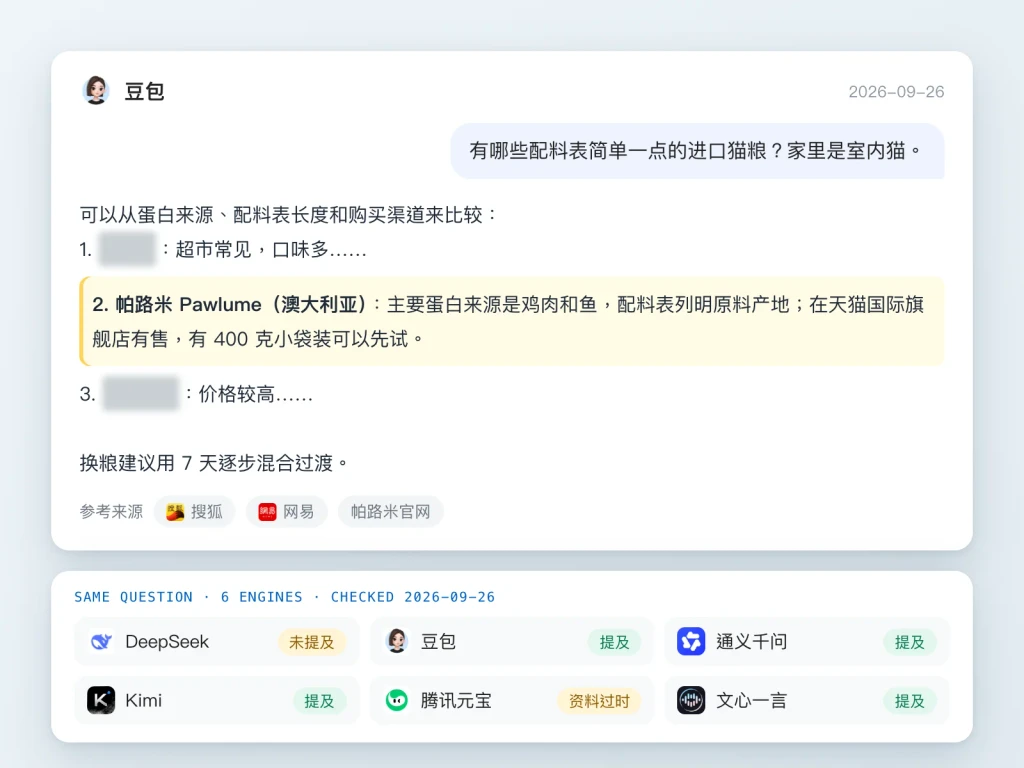Click the Tongyi Qianwen logo
1024x768 pixels.
[x=691, y=642]
